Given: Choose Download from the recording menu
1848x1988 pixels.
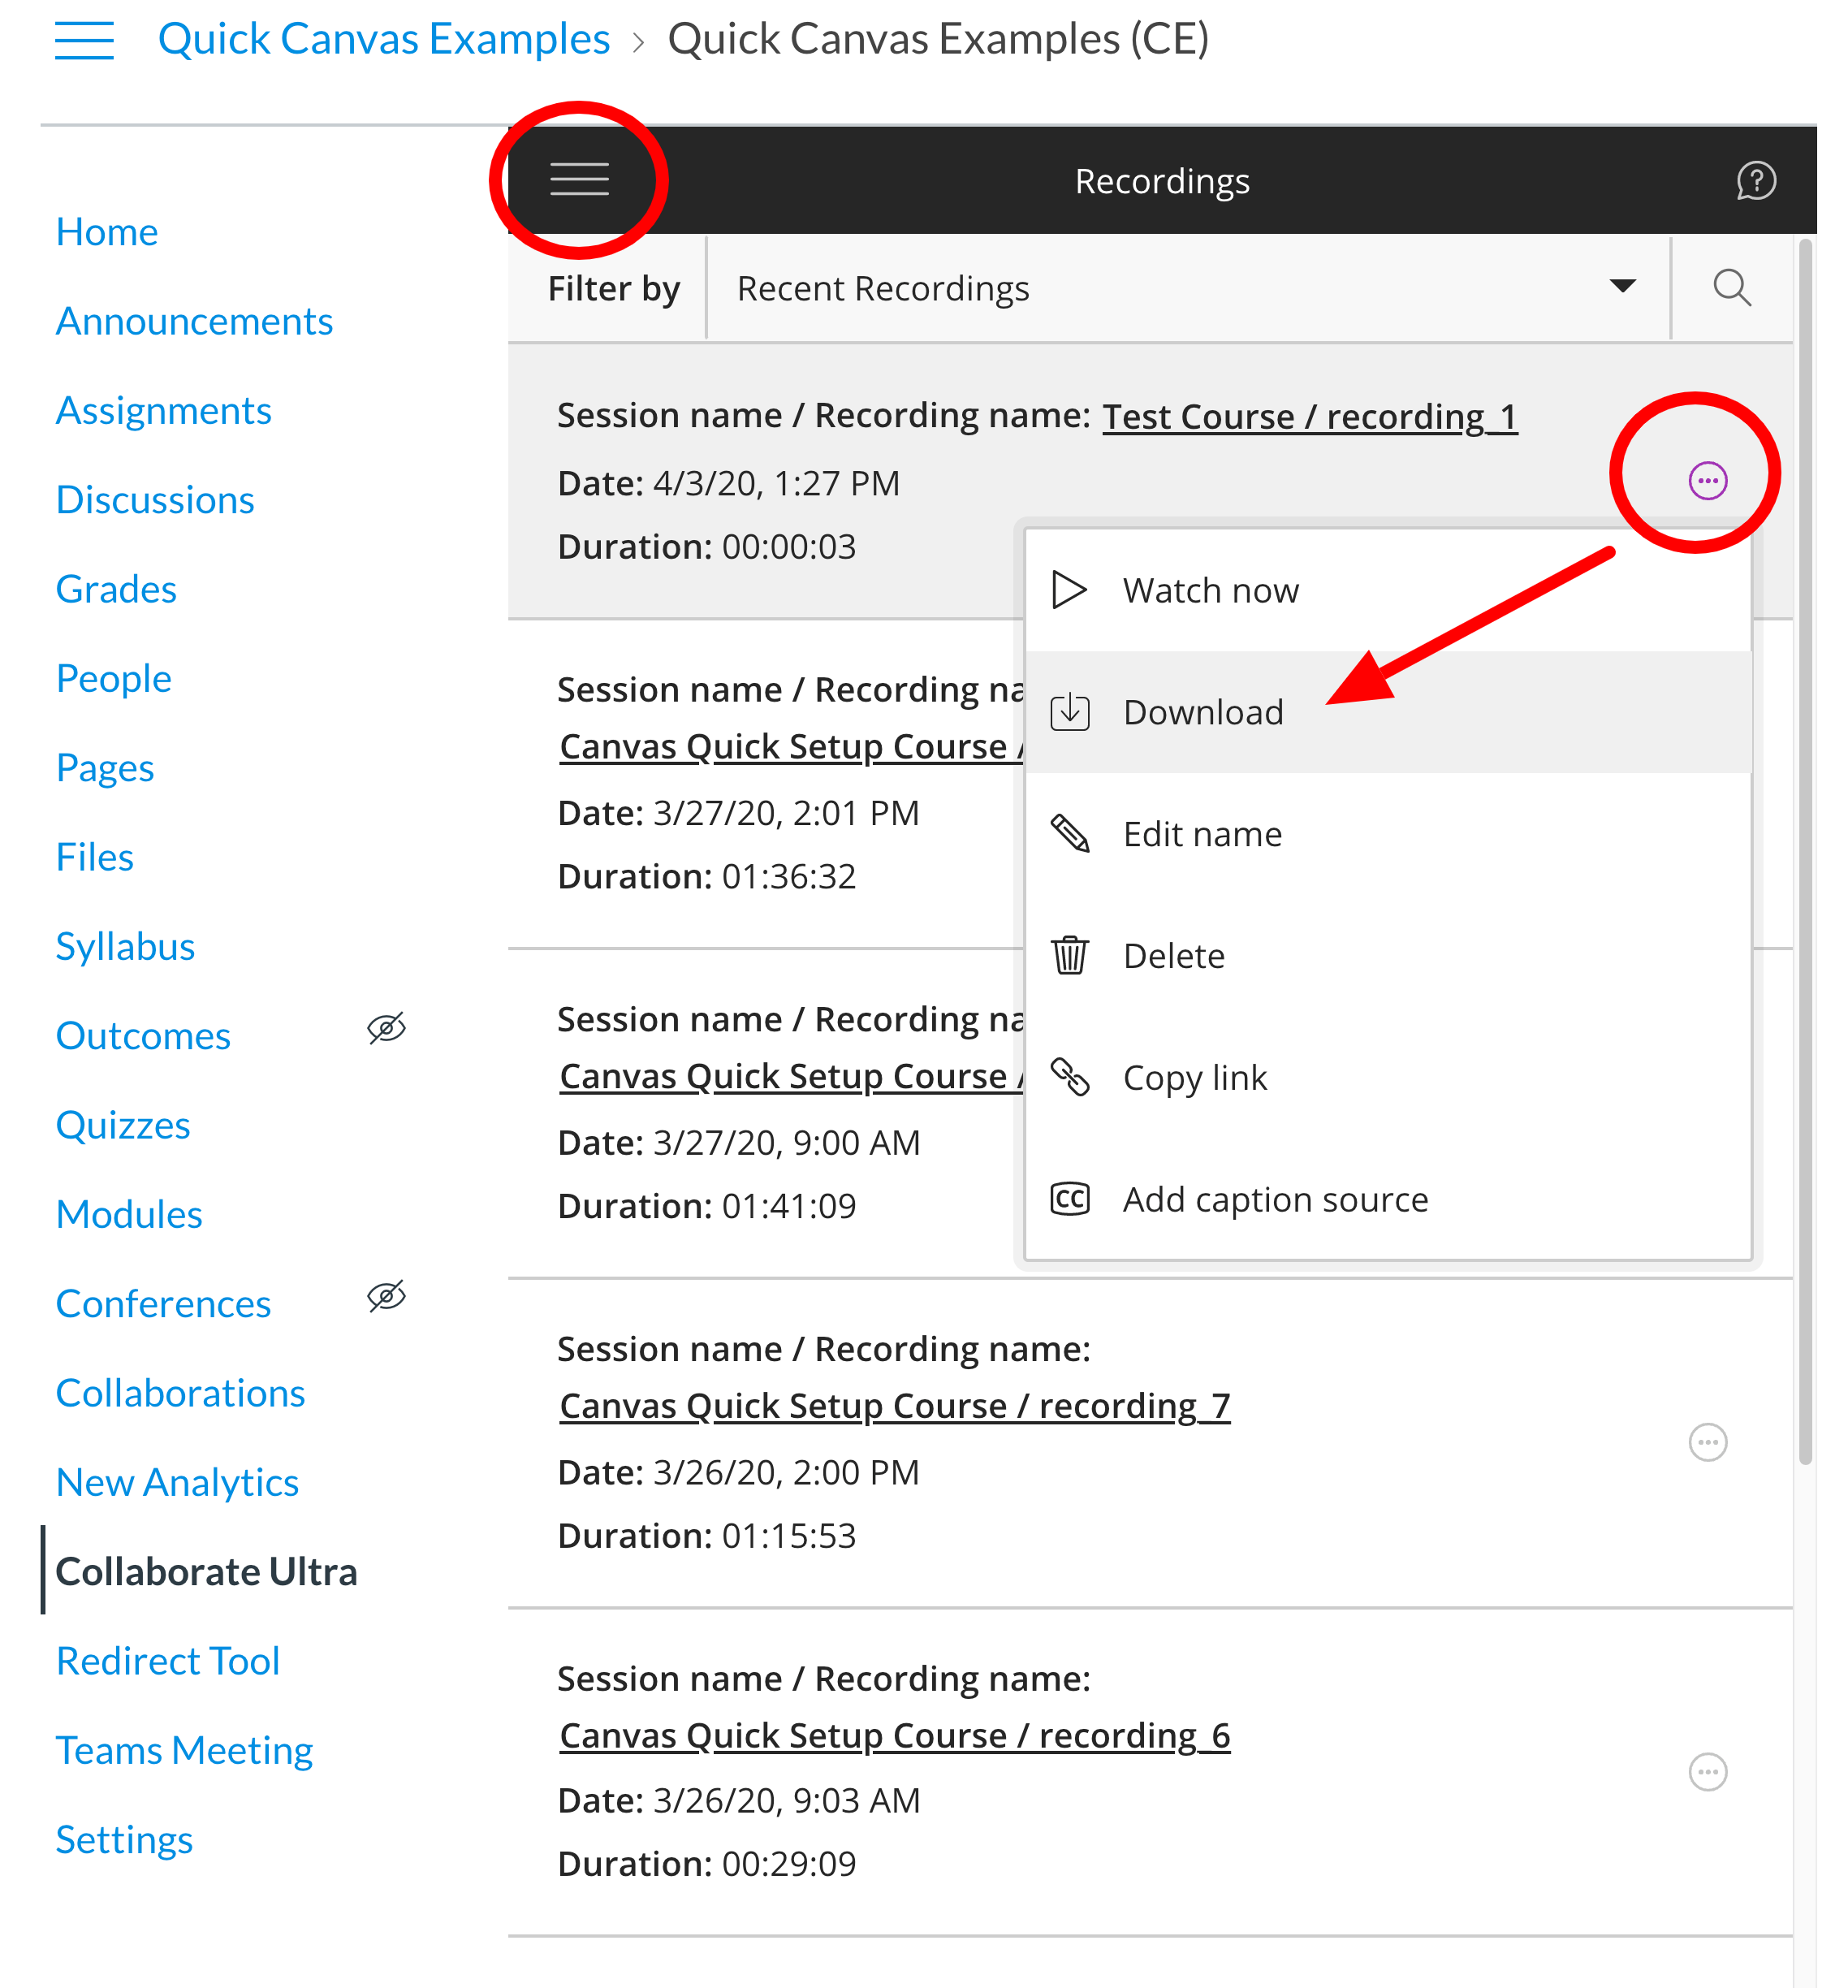Looking at the screenshot, I should pyautogui.click(x=1388, y=712).
